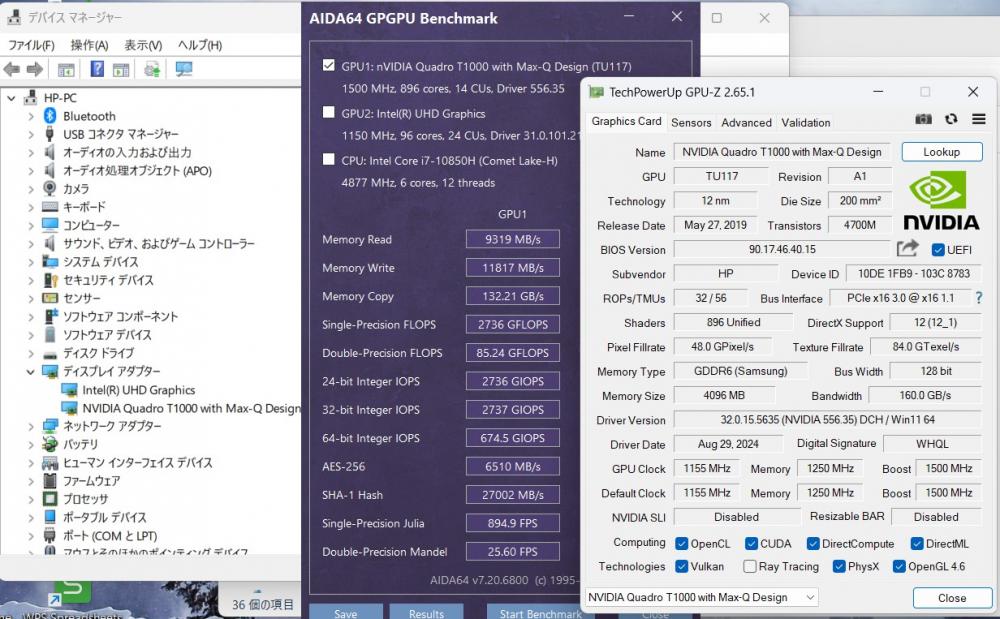Click the NVIDIA logo in GPU-Z
Viewport: 1000px width, 619px height.
click(941, 201)
